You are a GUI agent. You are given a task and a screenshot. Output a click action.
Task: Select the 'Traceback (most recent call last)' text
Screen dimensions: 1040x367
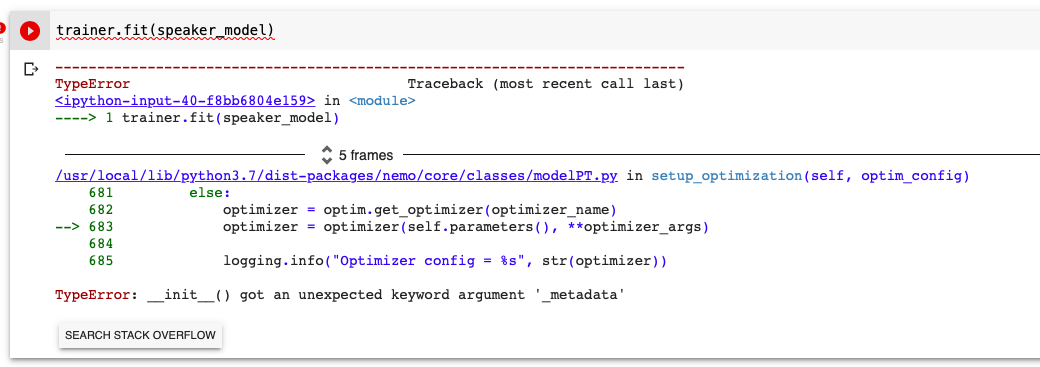point(545,84)
